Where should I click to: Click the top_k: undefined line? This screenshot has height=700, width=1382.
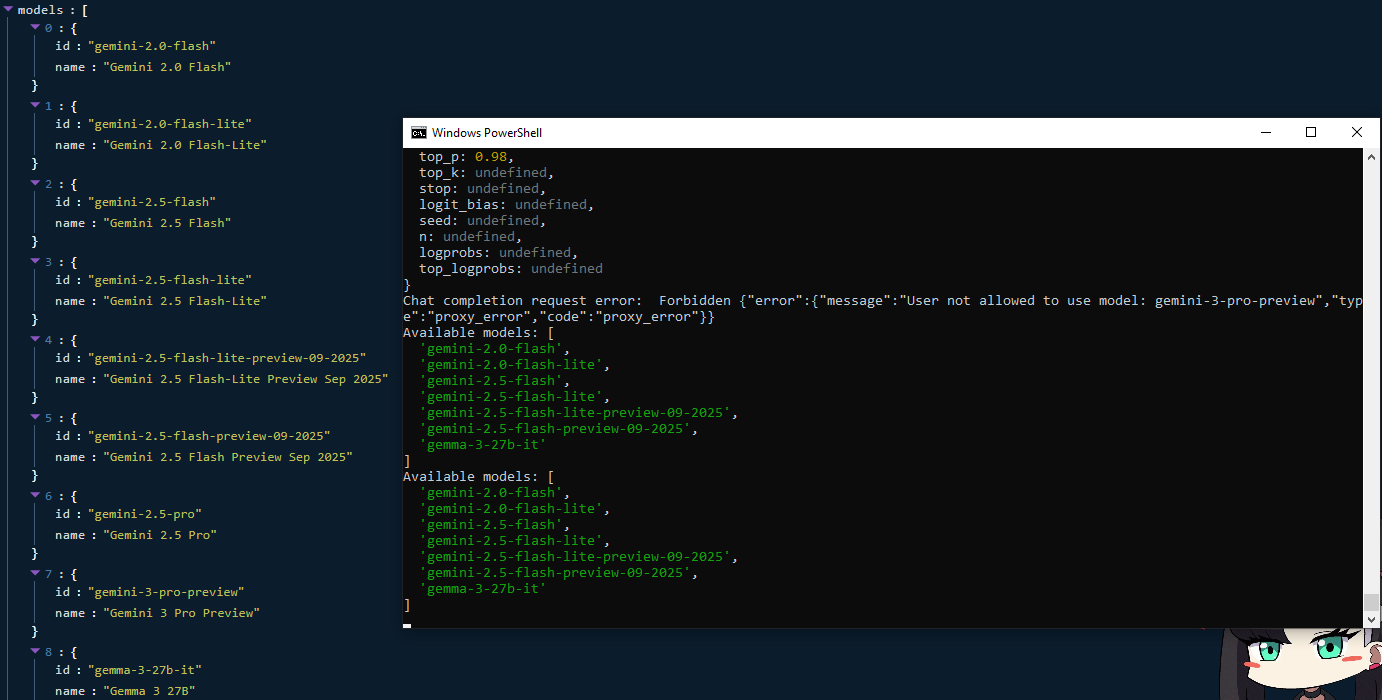point(487,173)
